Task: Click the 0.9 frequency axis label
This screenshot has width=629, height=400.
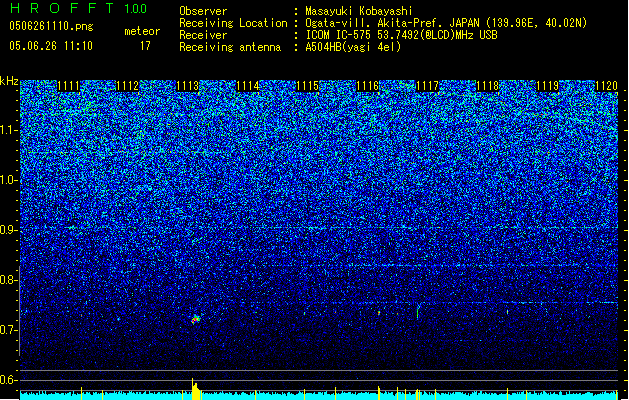Action: pos(8,230)
